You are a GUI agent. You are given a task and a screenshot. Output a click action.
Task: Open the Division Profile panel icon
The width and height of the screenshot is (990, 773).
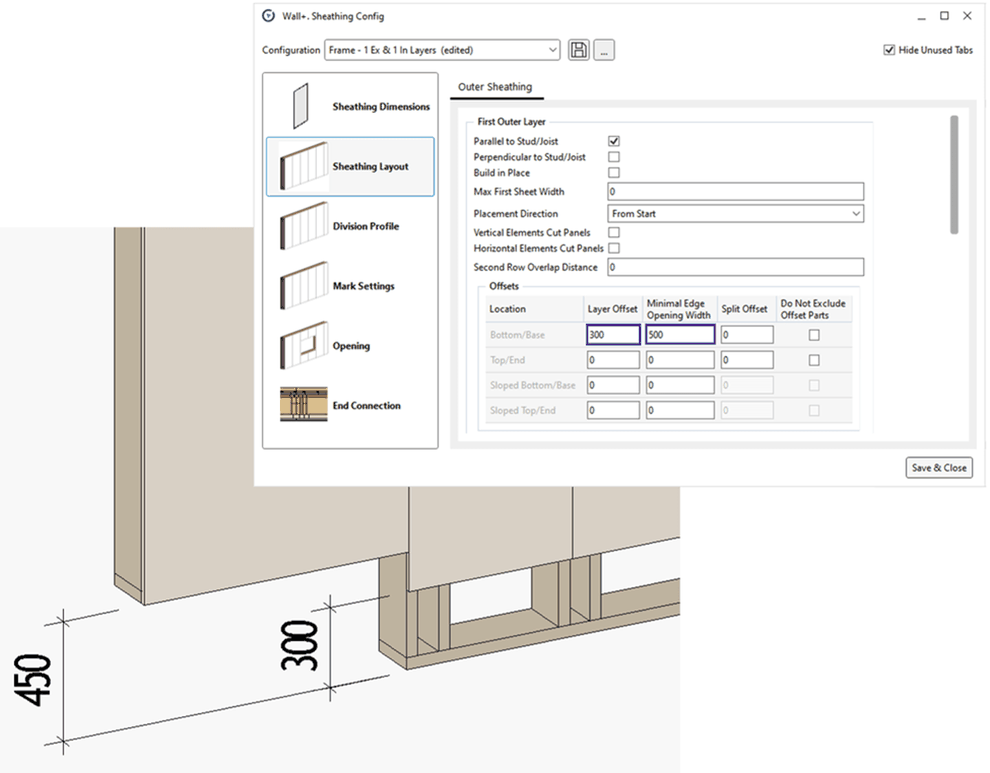click(304, 225)
